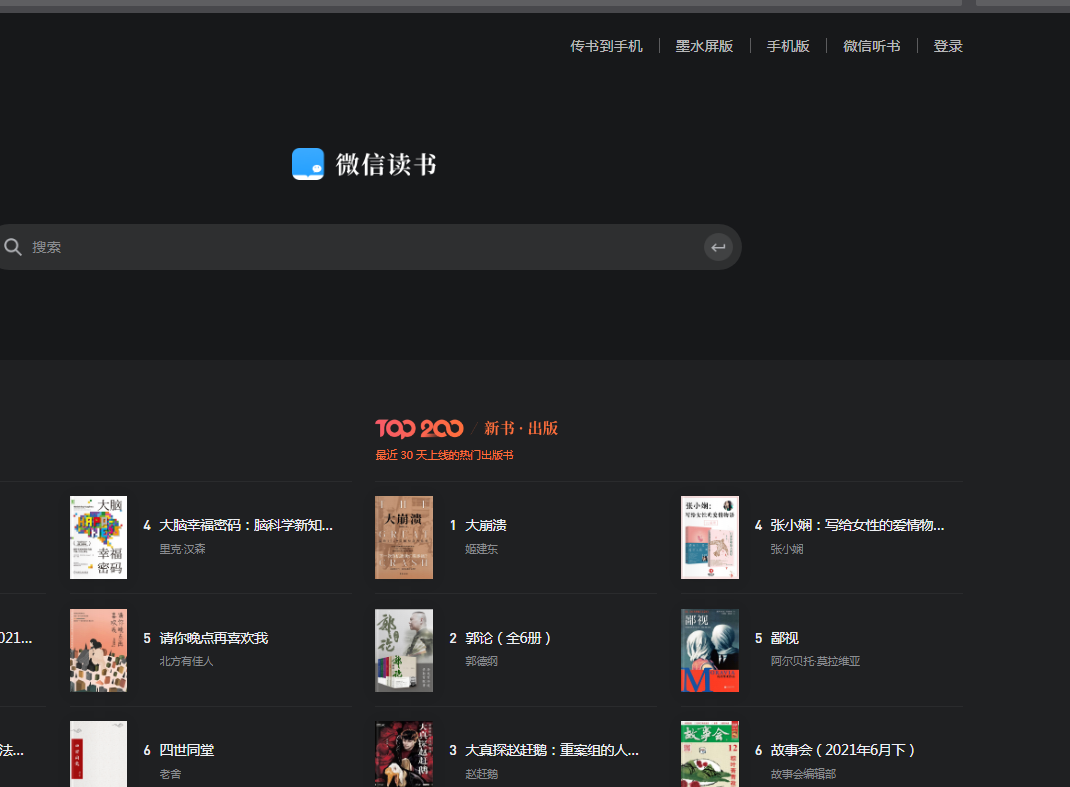Click author 姬建东
Viewport: 1070px width, 787px height.
click(481, 549)
